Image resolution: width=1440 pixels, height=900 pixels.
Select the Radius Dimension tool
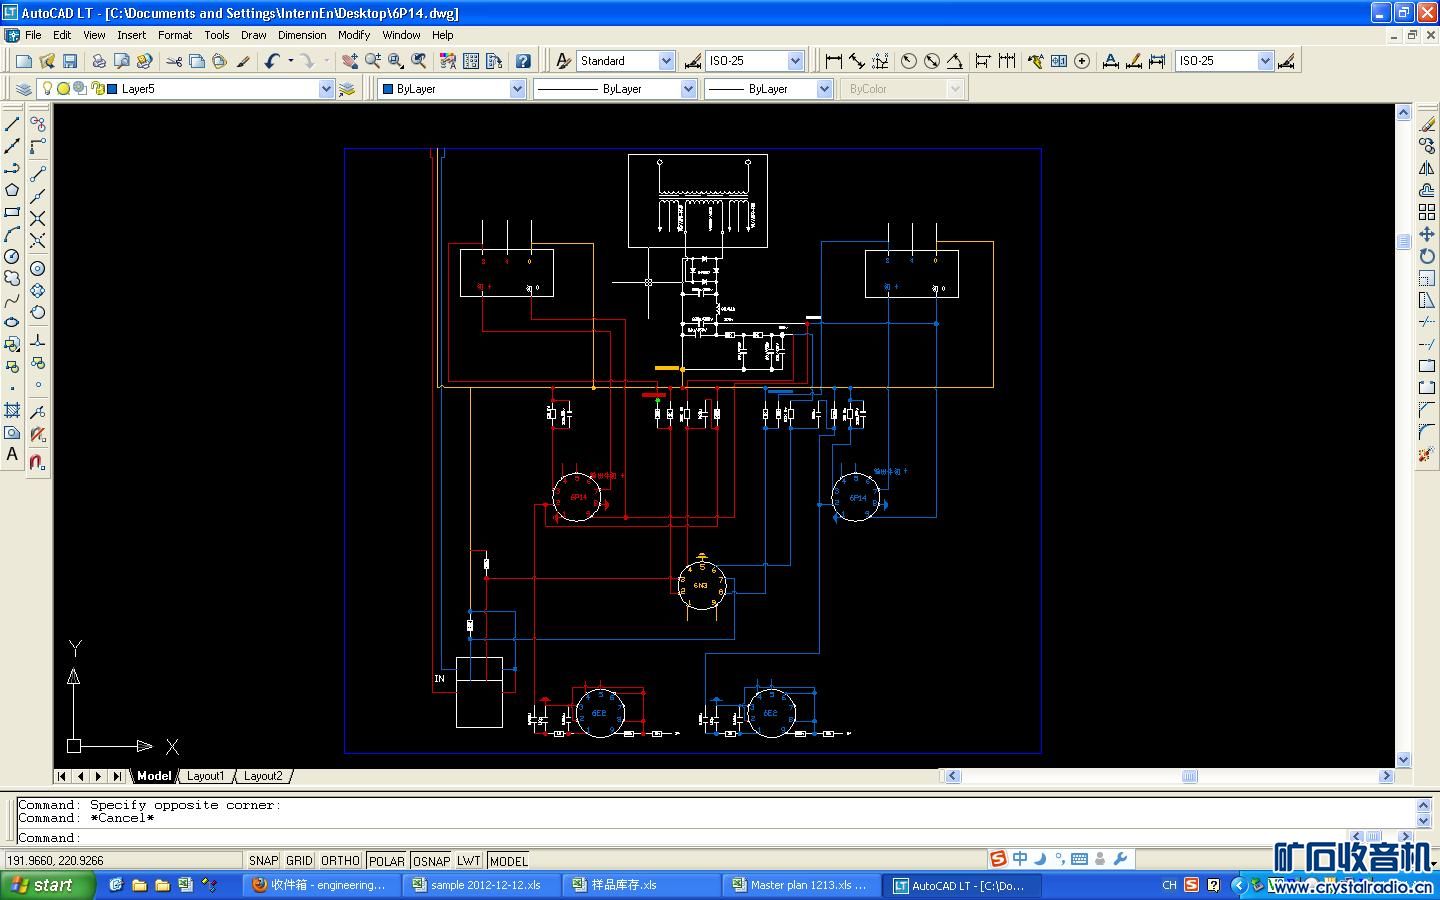tap(909, 61)
